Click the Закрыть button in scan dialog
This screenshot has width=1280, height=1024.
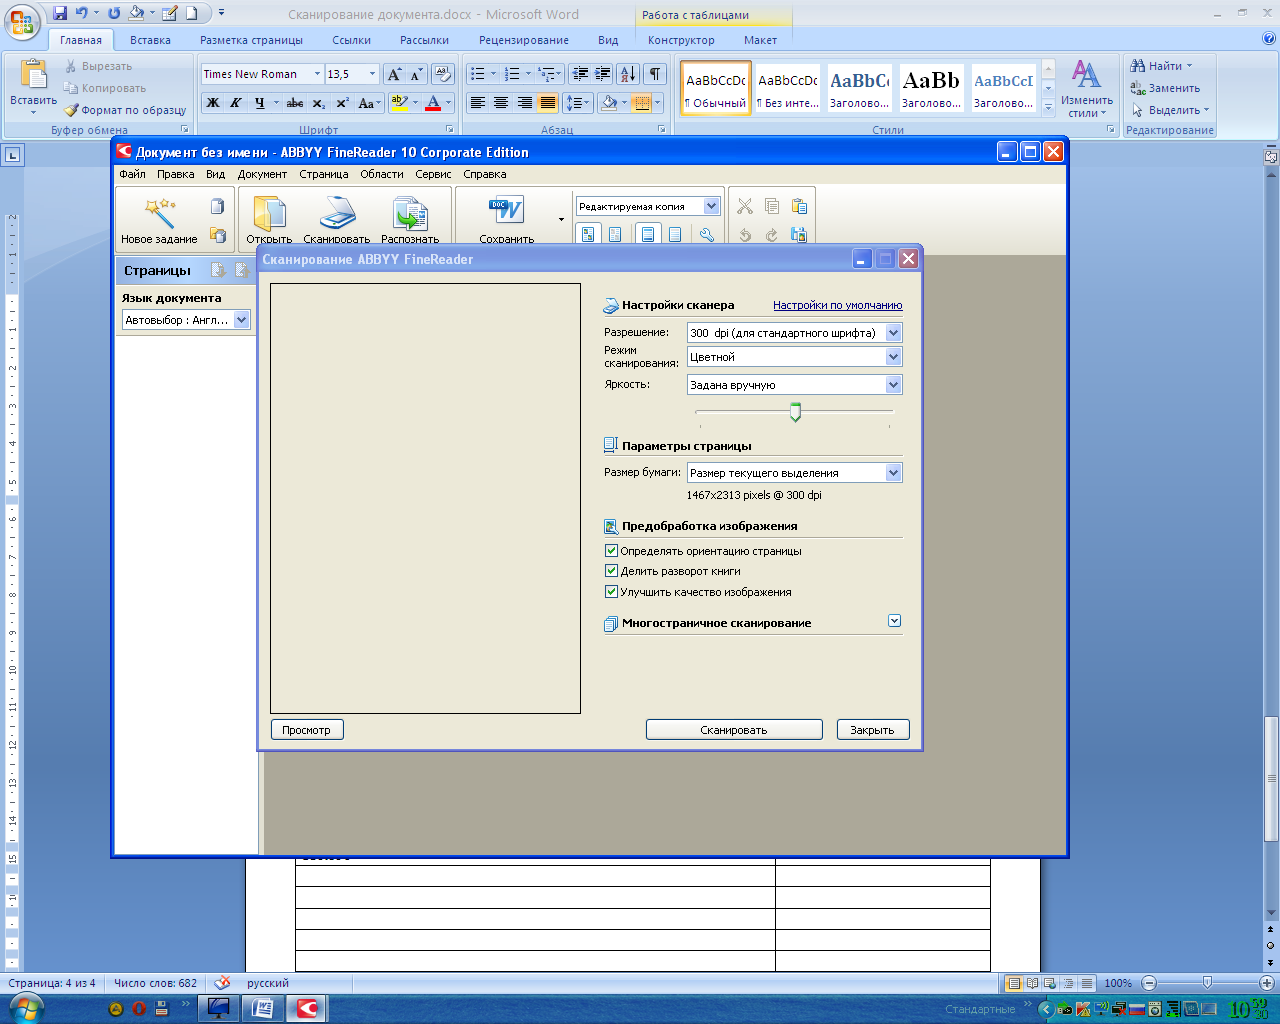[872, 730]
